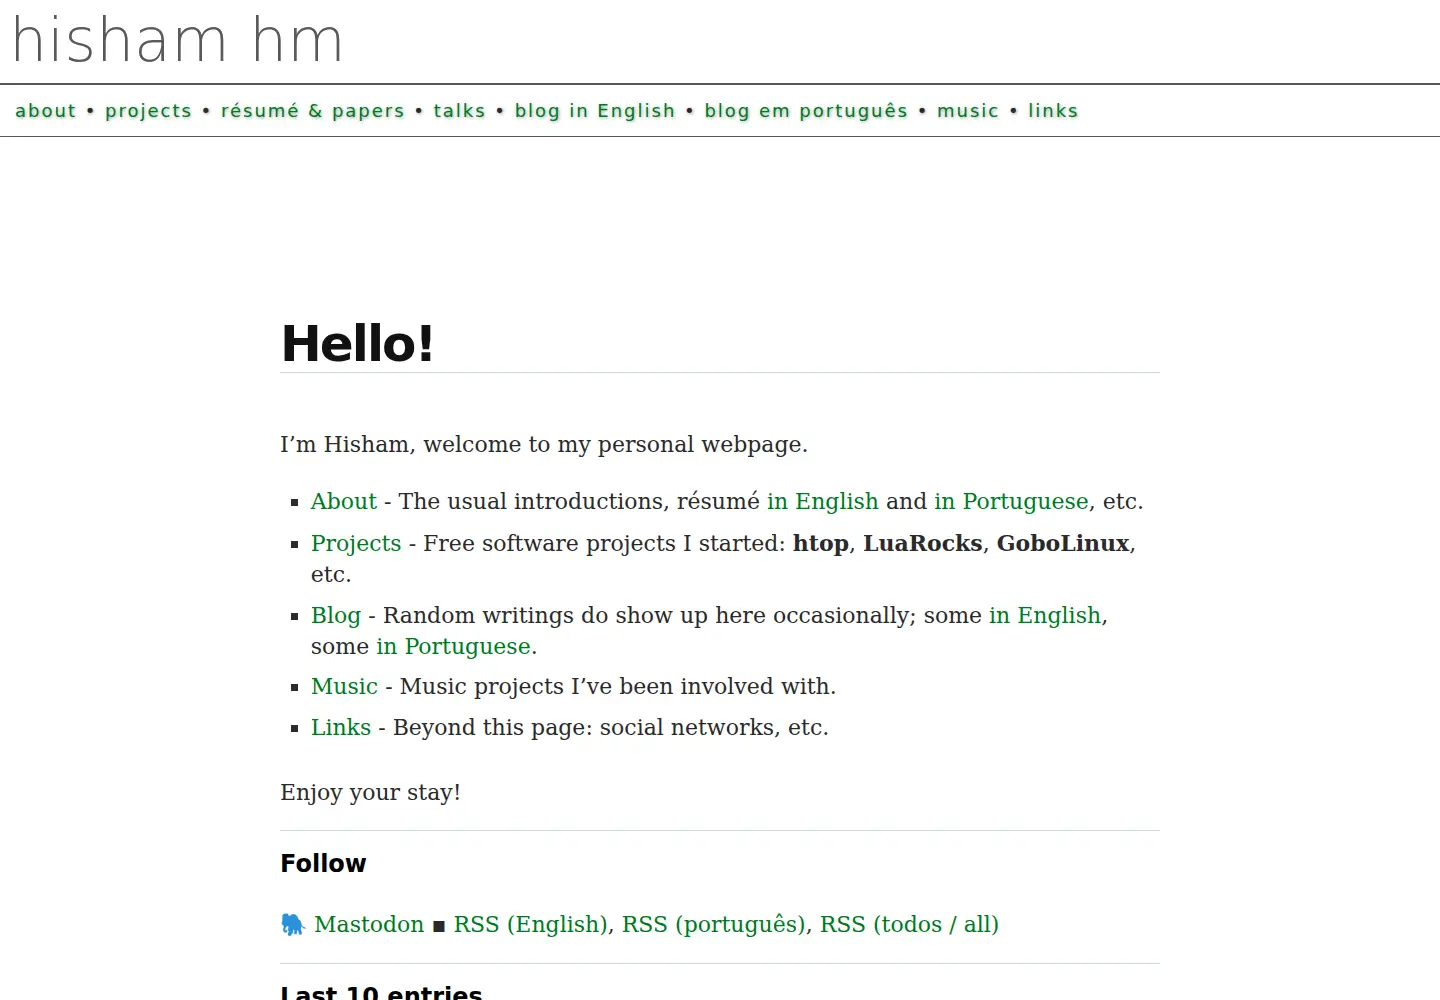Open résumé link 'in English'
This screenshot has width=1440, height=1000.
pyautogui.click(x=823, y=501)
